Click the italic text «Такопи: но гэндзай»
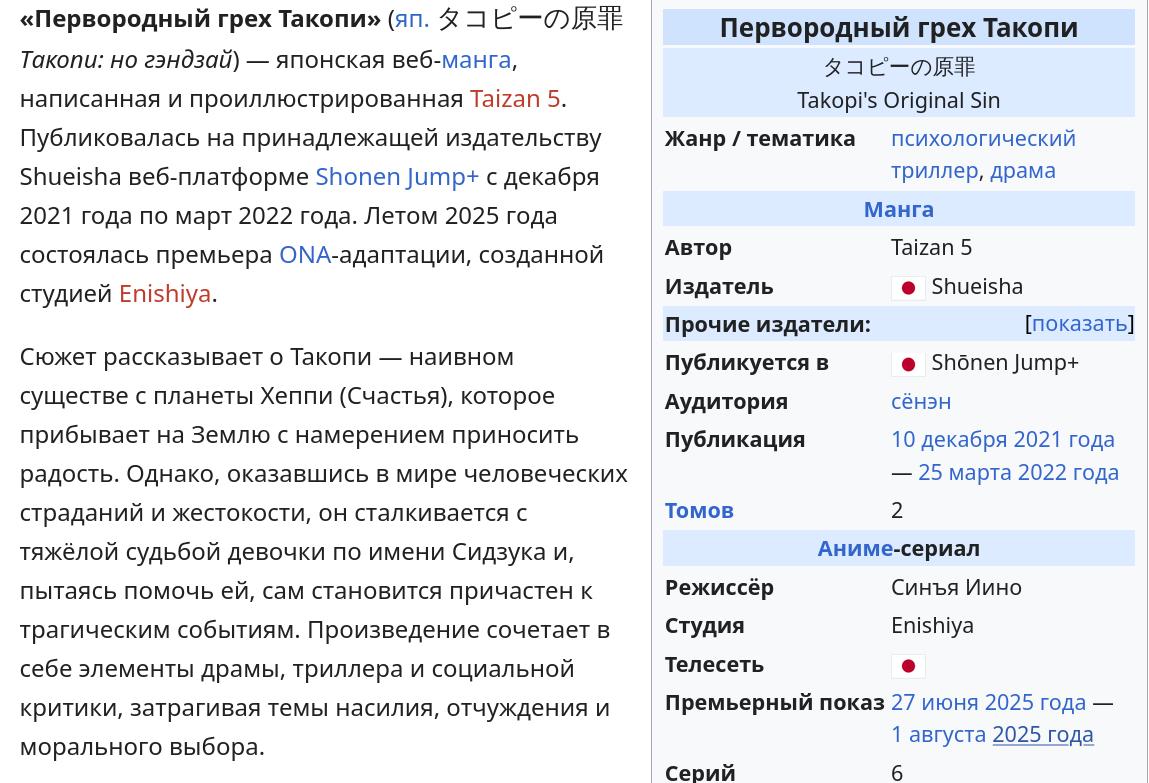 (x=126, y=59)
